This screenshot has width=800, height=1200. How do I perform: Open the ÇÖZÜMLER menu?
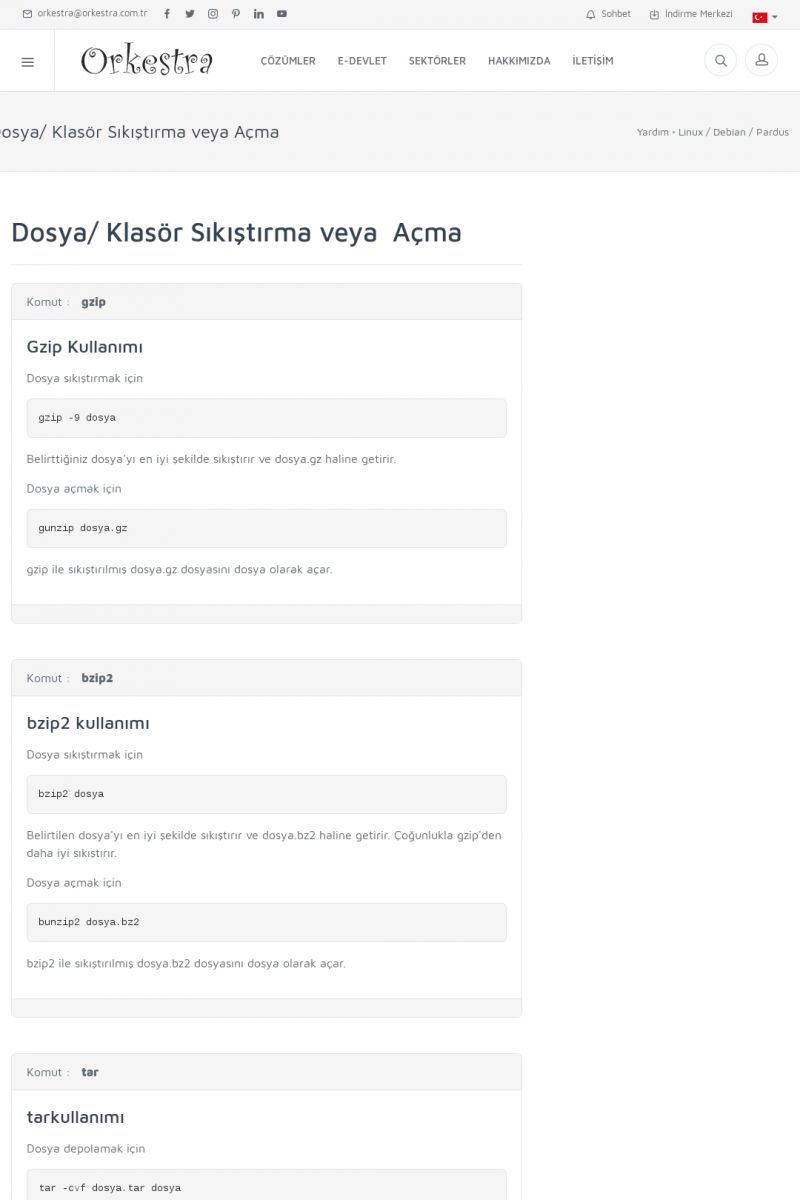288,61
